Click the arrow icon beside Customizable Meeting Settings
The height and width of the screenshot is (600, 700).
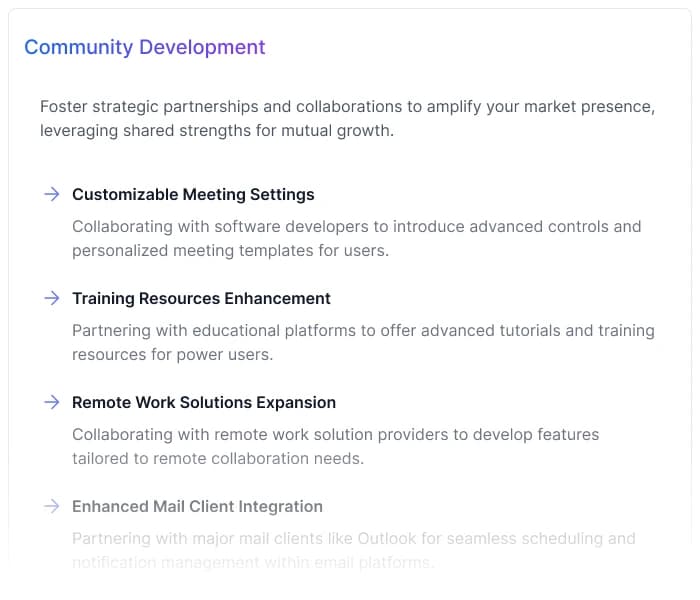click(51, 194)
